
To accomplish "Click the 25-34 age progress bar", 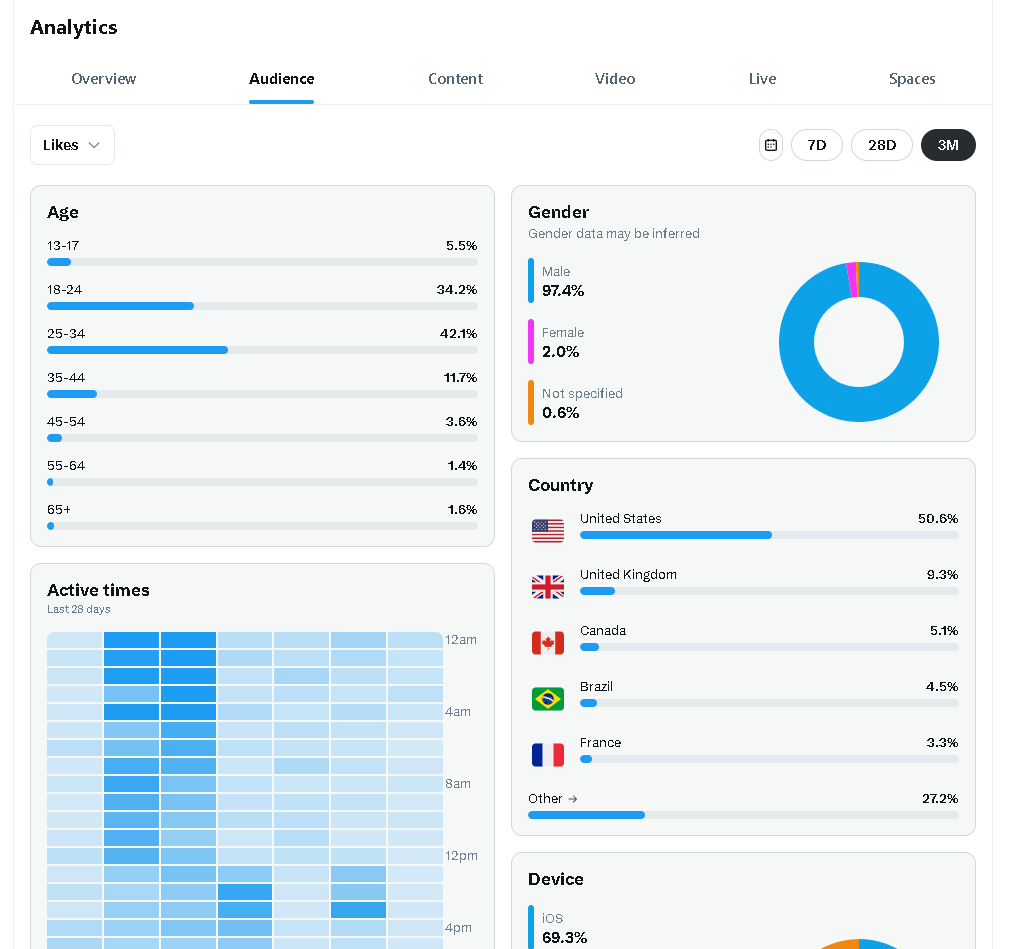I will click(262, 350).
